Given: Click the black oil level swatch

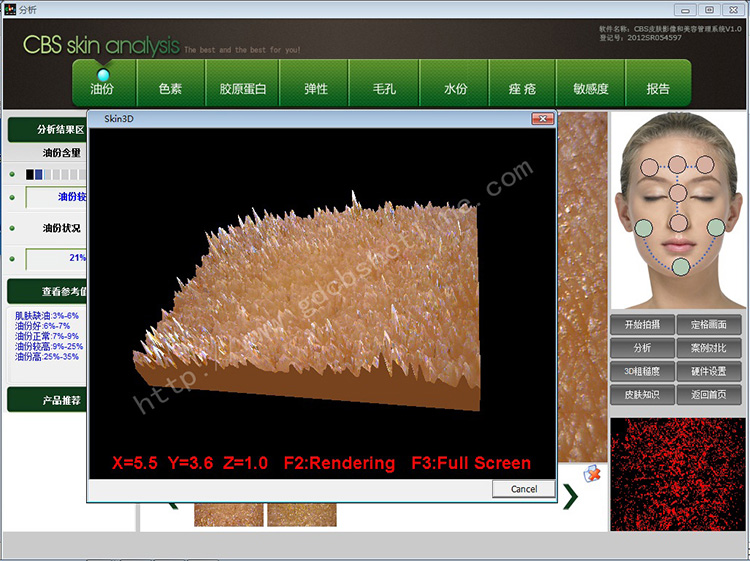Looking at the screenshot, I should [x=30, y=175].
